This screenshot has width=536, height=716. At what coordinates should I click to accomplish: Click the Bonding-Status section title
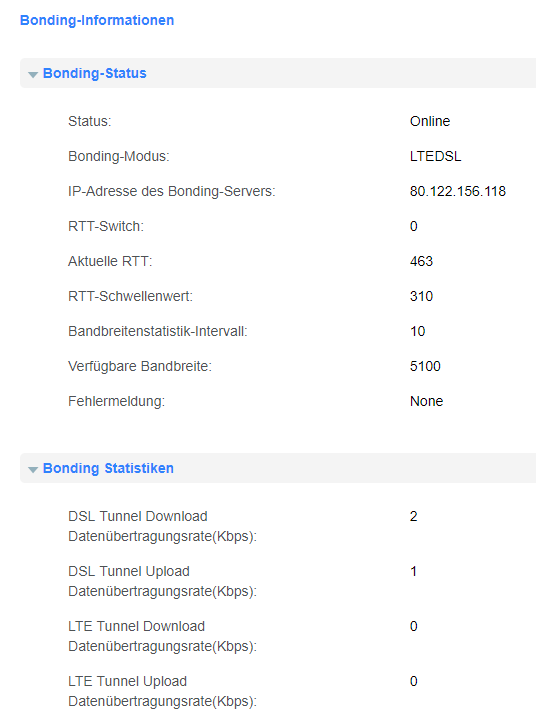95,74
